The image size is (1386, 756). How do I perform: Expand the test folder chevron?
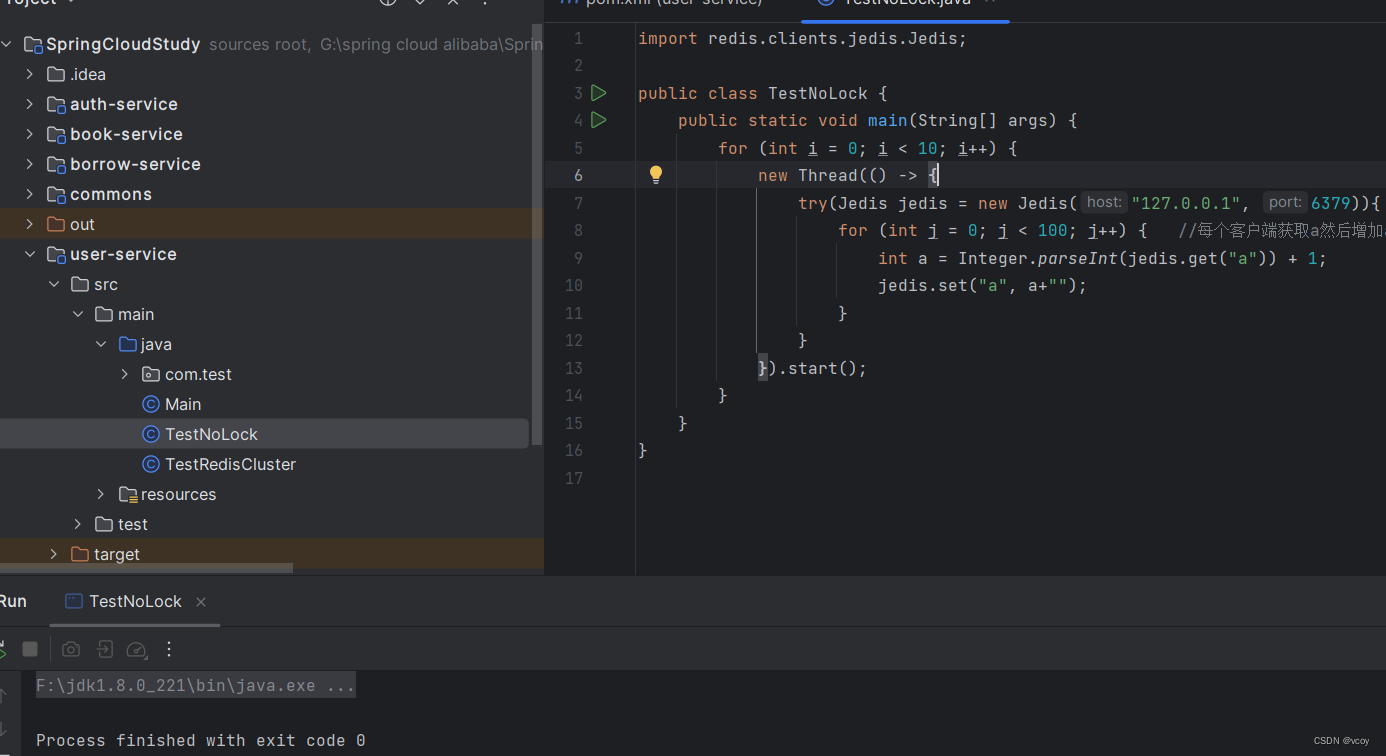click(78, 524)
